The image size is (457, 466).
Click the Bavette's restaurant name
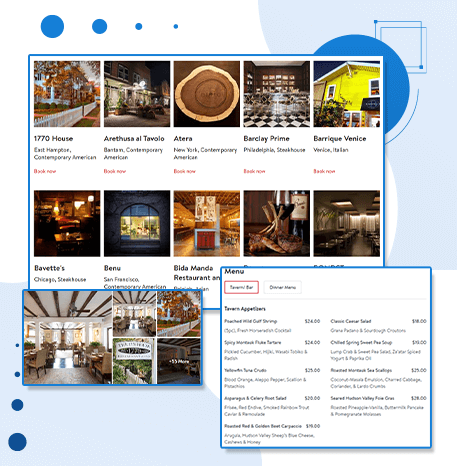49,268
